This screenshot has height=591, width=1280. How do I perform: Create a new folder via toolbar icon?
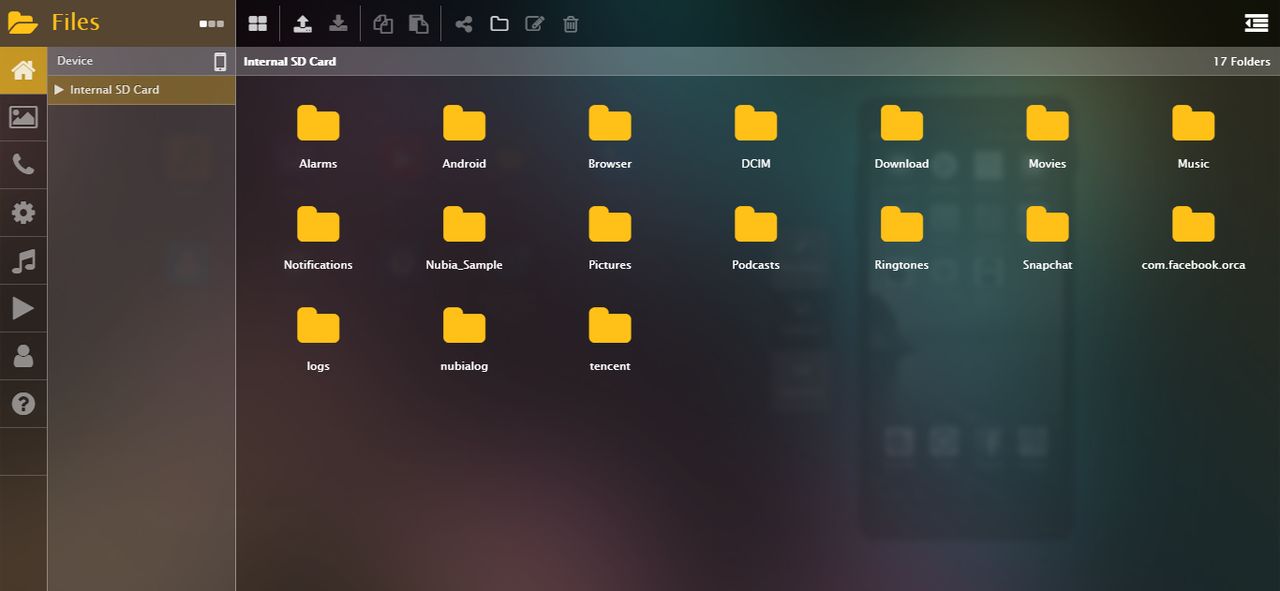point(499,24)
